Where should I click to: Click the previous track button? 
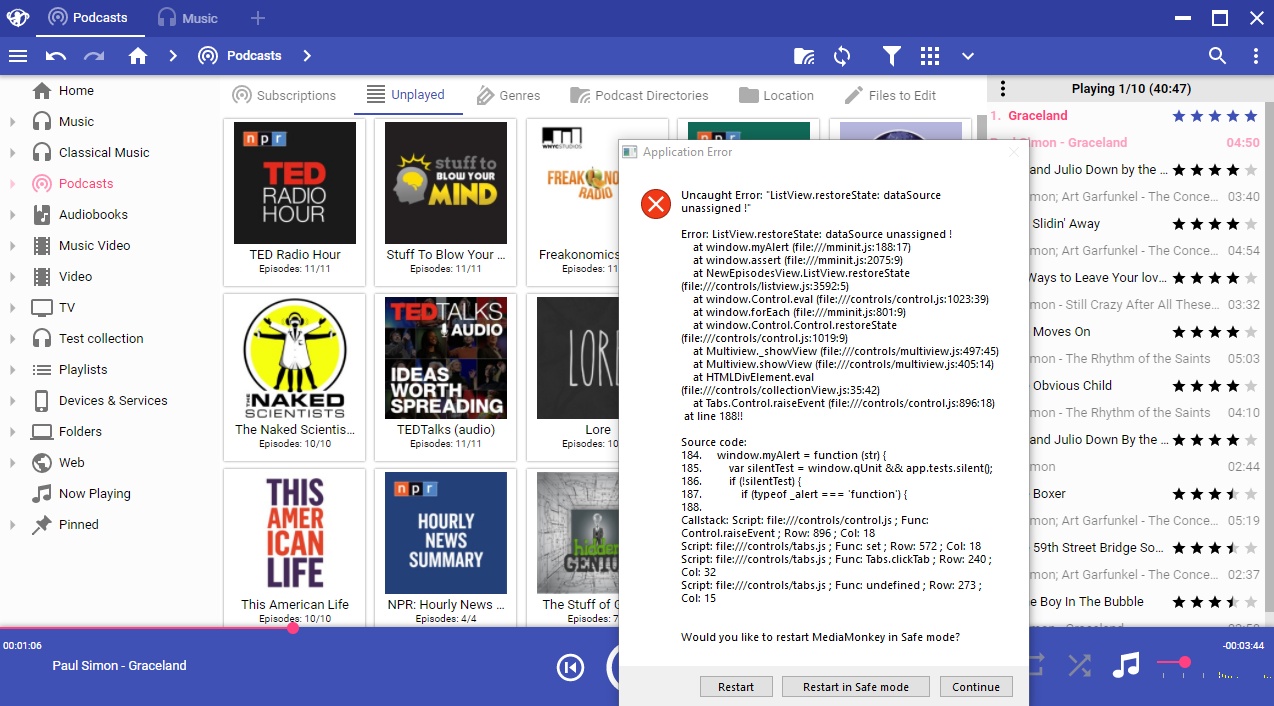[x=570, y=667]
